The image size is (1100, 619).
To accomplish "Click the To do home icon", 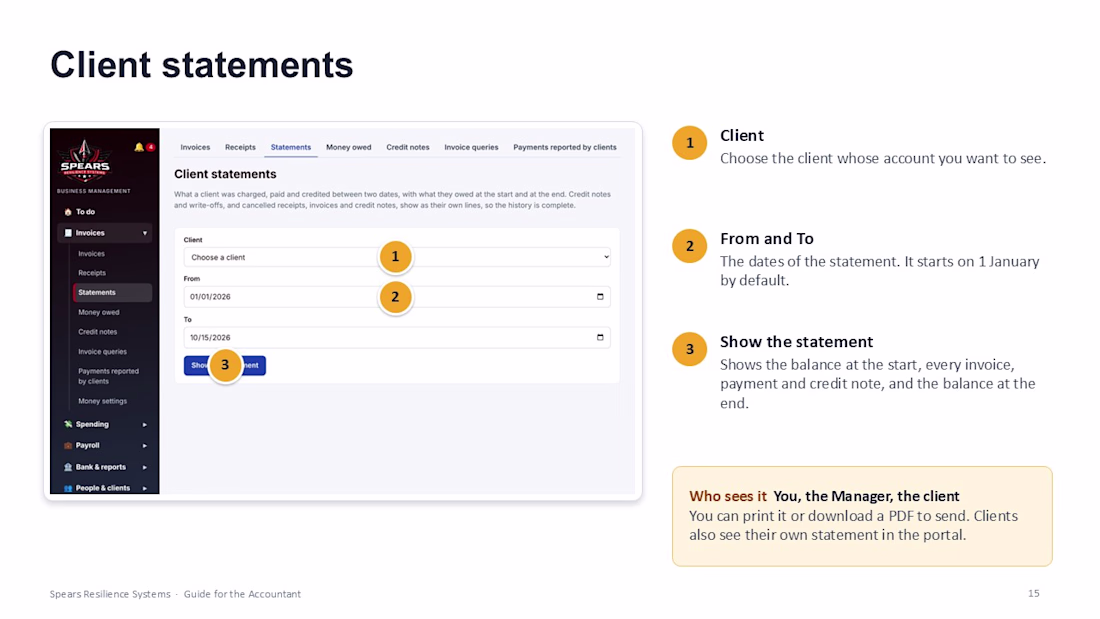I will 68,211.
